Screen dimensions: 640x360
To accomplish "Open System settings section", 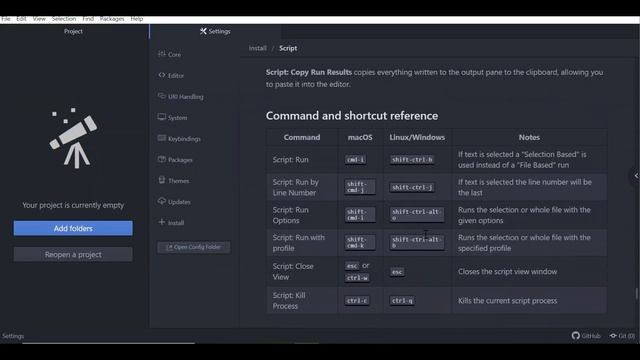I will 173,118.
